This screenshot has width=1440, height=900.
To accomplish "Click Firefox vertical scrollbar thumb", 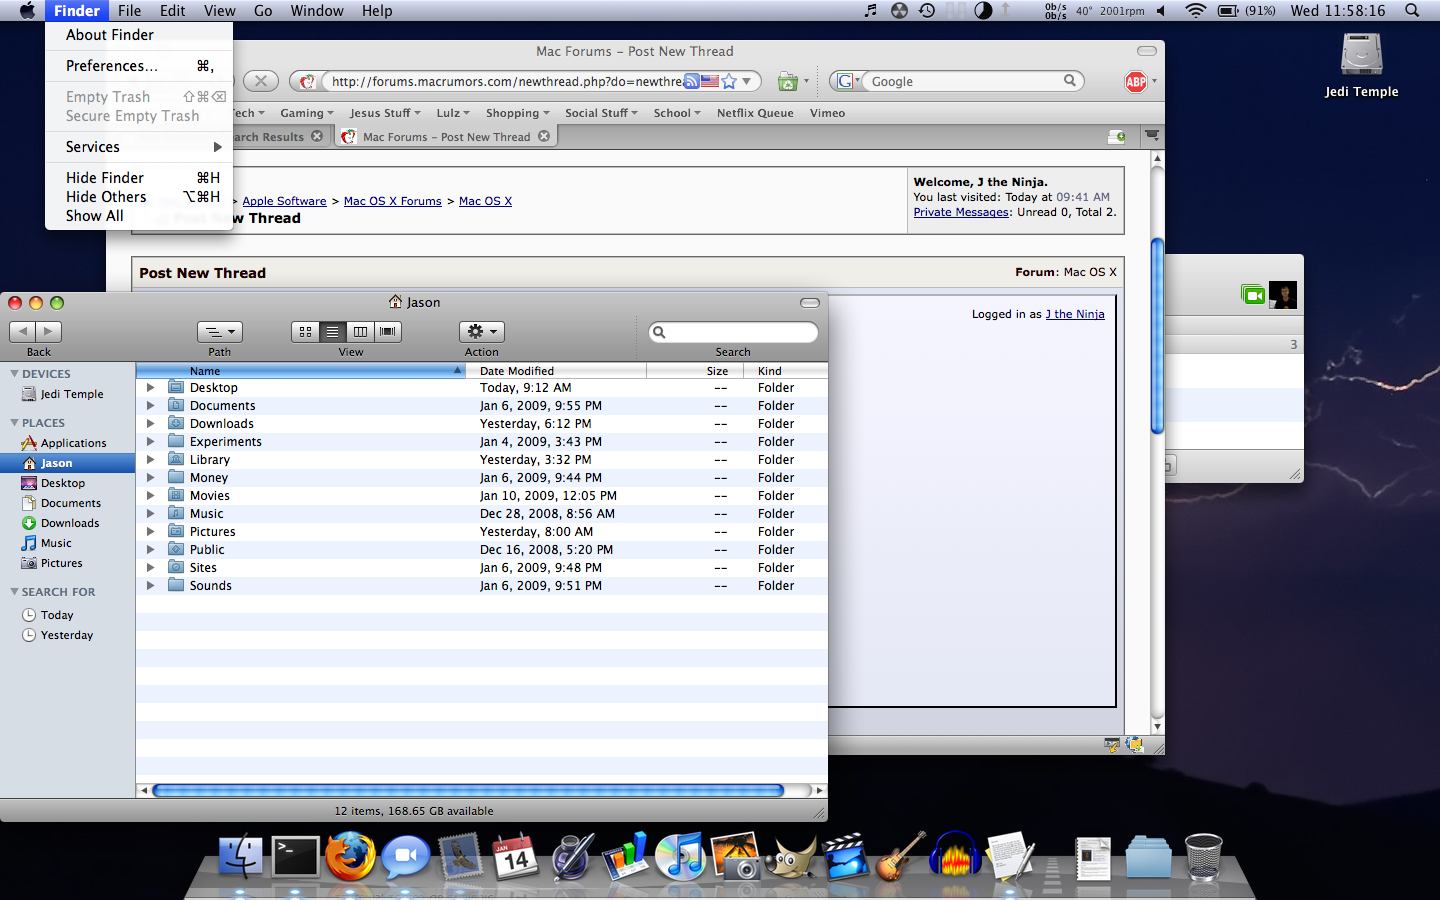I will [x=1158, y=337].
